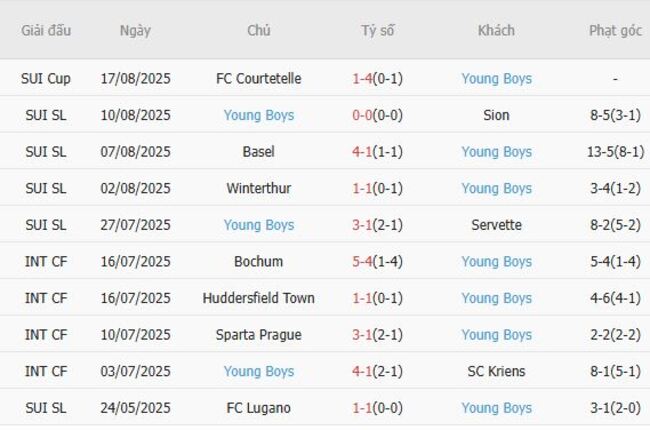Select the Basel home team
This screenshot has width=650, height=430.
click(258, 152)
